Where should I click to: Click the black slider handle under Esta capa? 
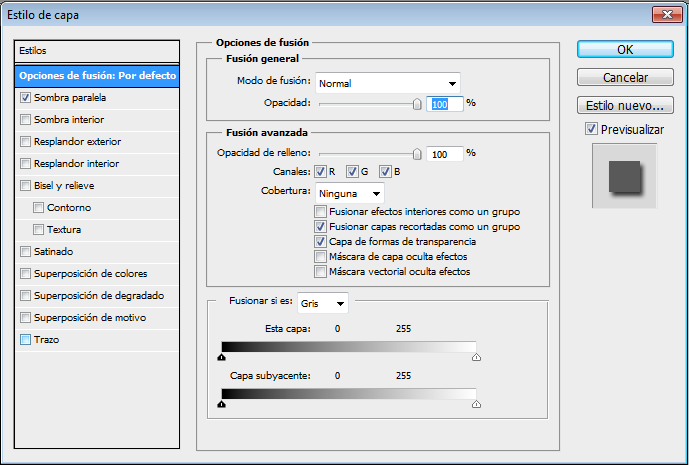221,355
